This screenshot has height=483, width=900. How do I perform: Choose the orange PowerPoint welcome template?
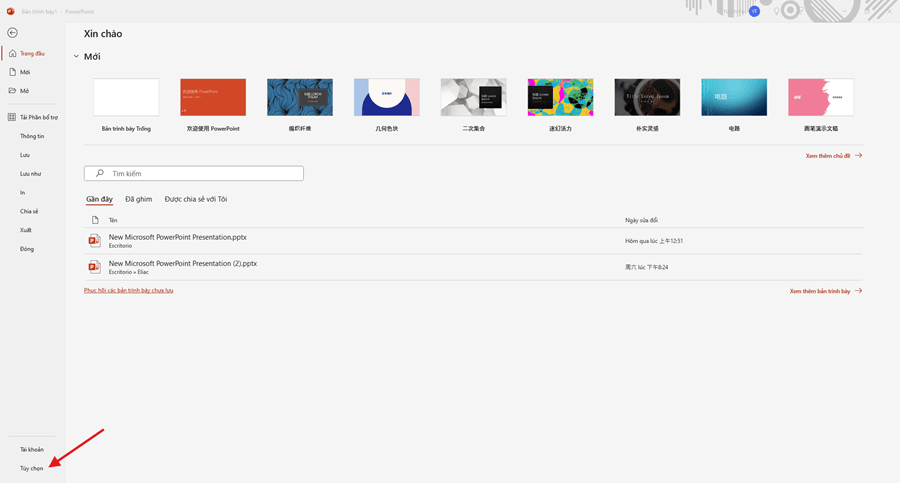213,98
